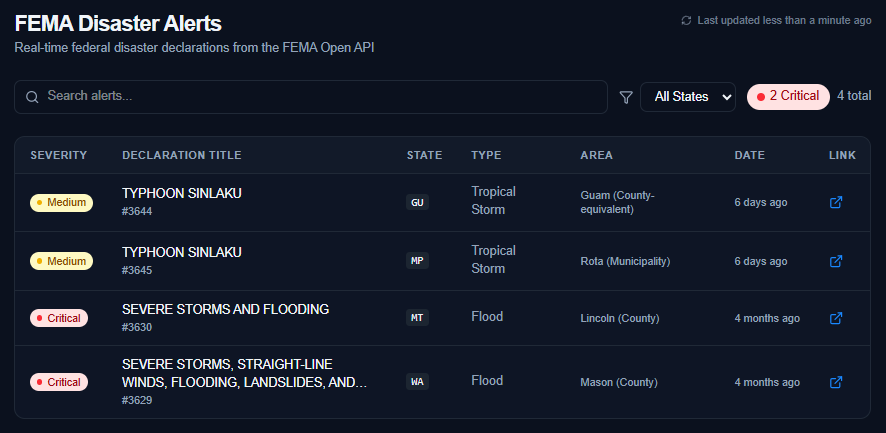Open external link for Mason County flood
Image resolution: width=886 pixels, height=433 pixels.
[x=836, y=382]
